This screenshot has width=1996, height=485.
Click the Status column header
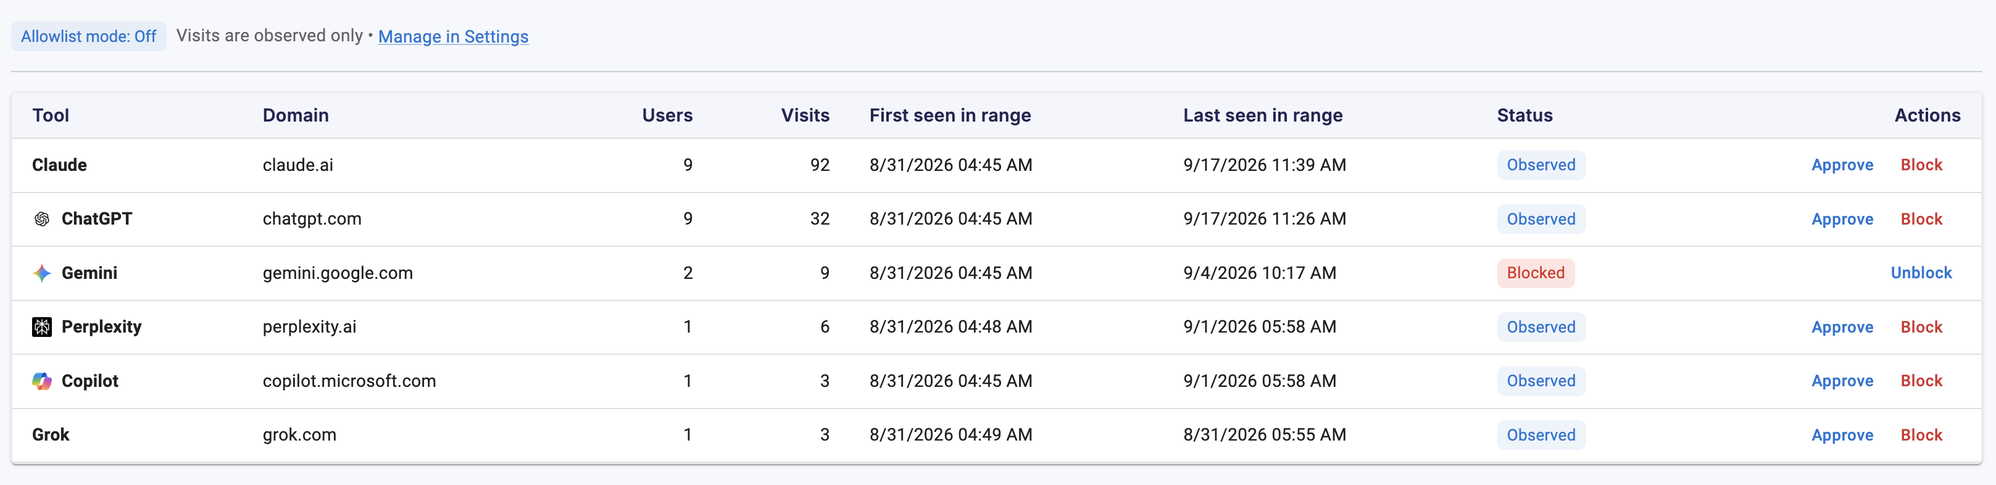1525,115
